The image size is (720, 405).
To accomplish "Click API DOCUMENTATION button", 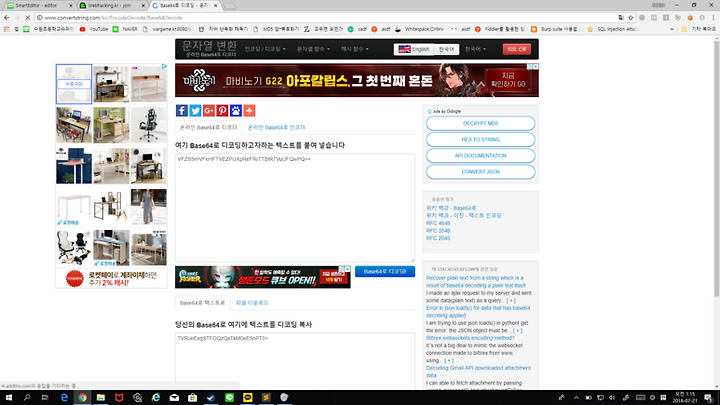I will point(480,156).
